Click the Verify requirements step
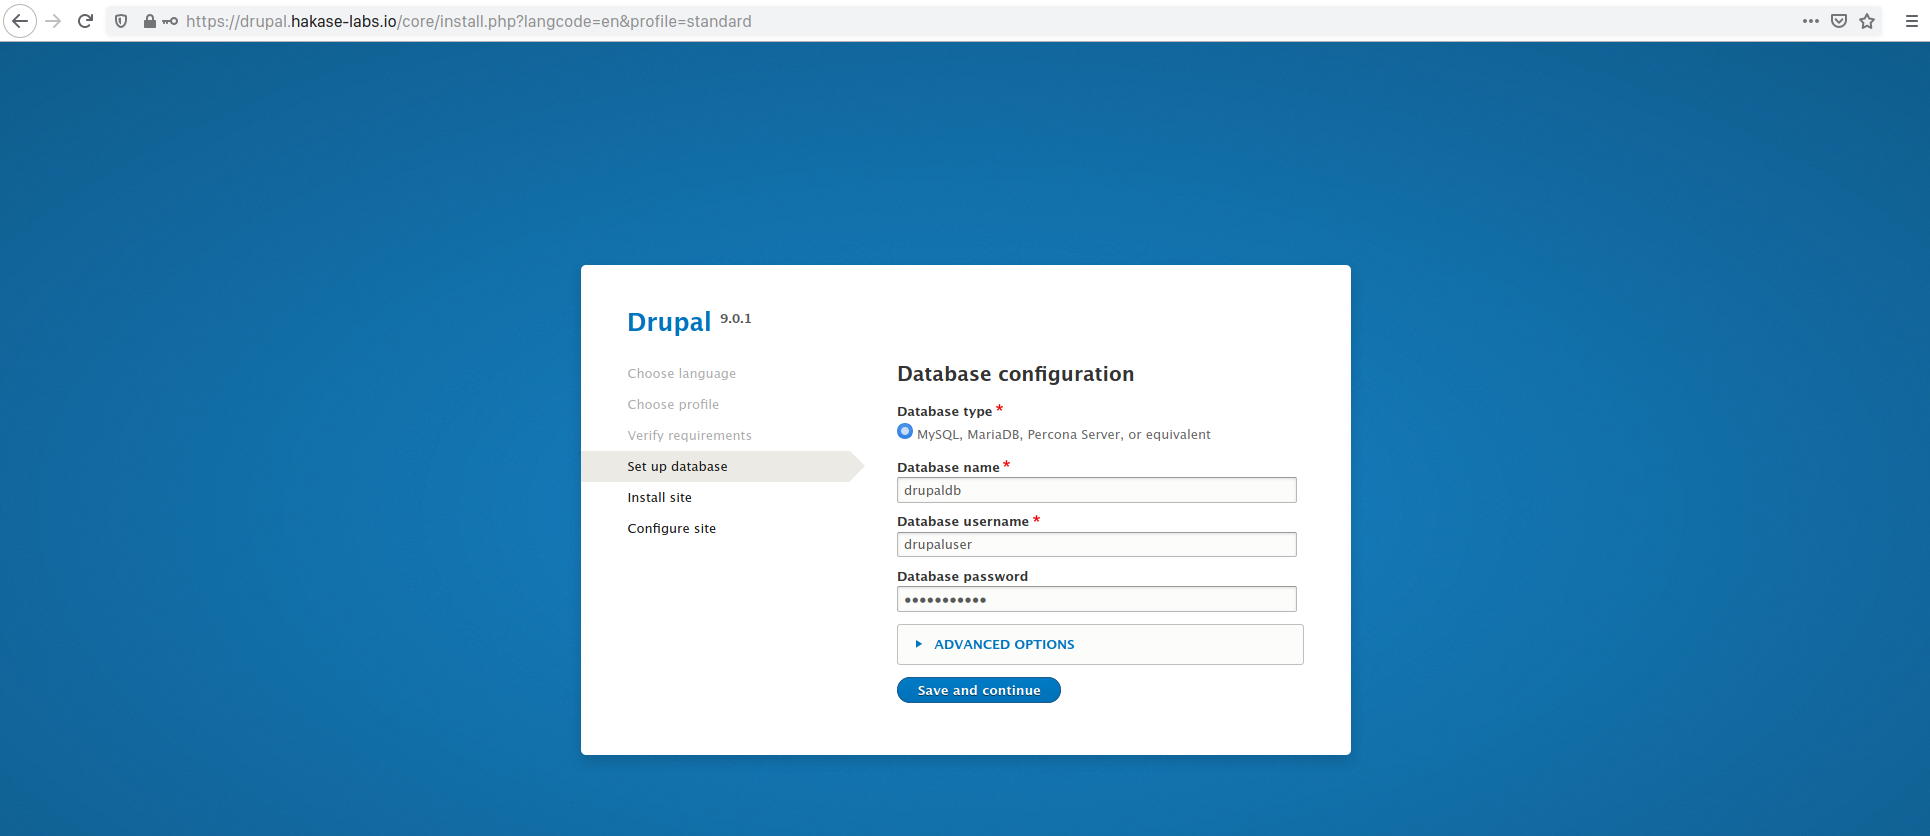 [x=689, y=435]
